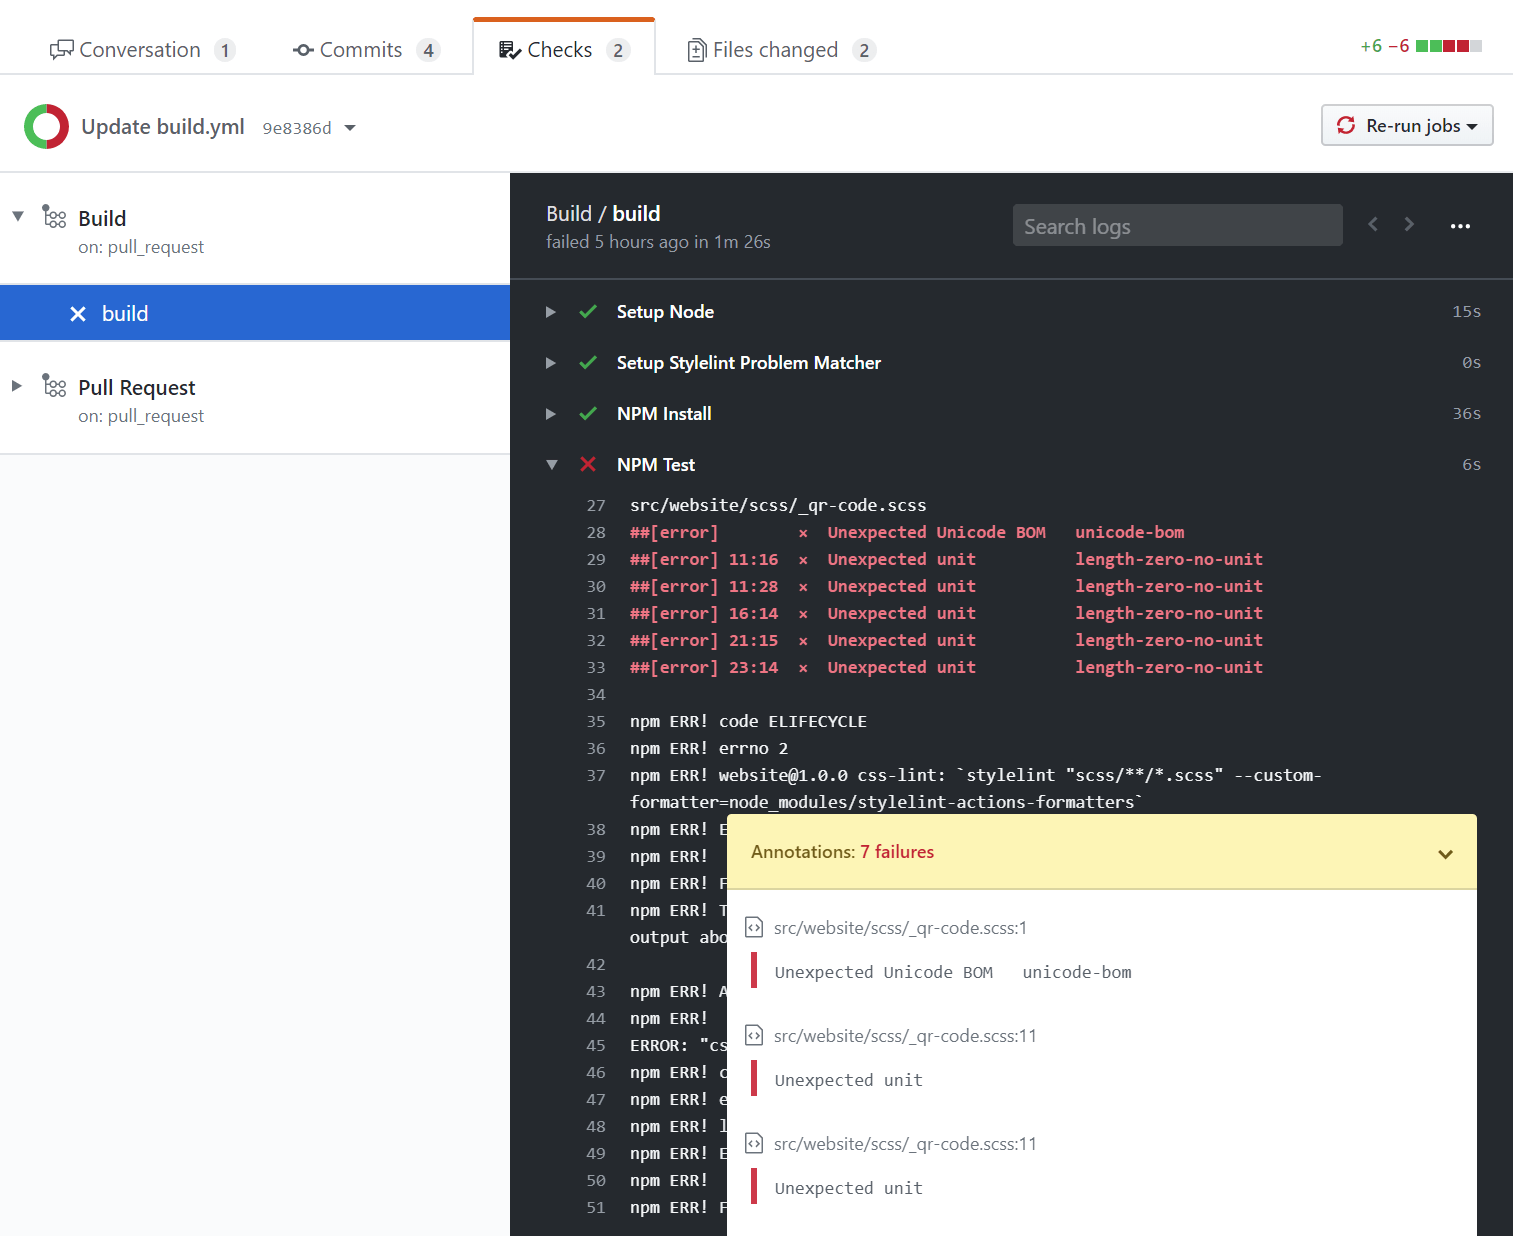Click file icon beside _qr-code.scss:1 annotation

(x=755, y=928)
